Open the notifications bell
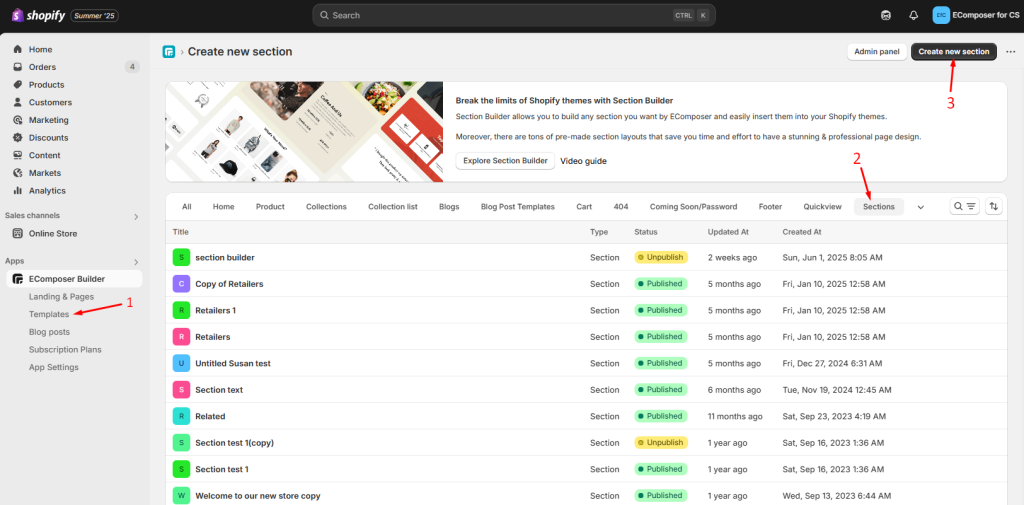Screen dimensions: 1024x505 pyautogui.click(x=914, y=16)
